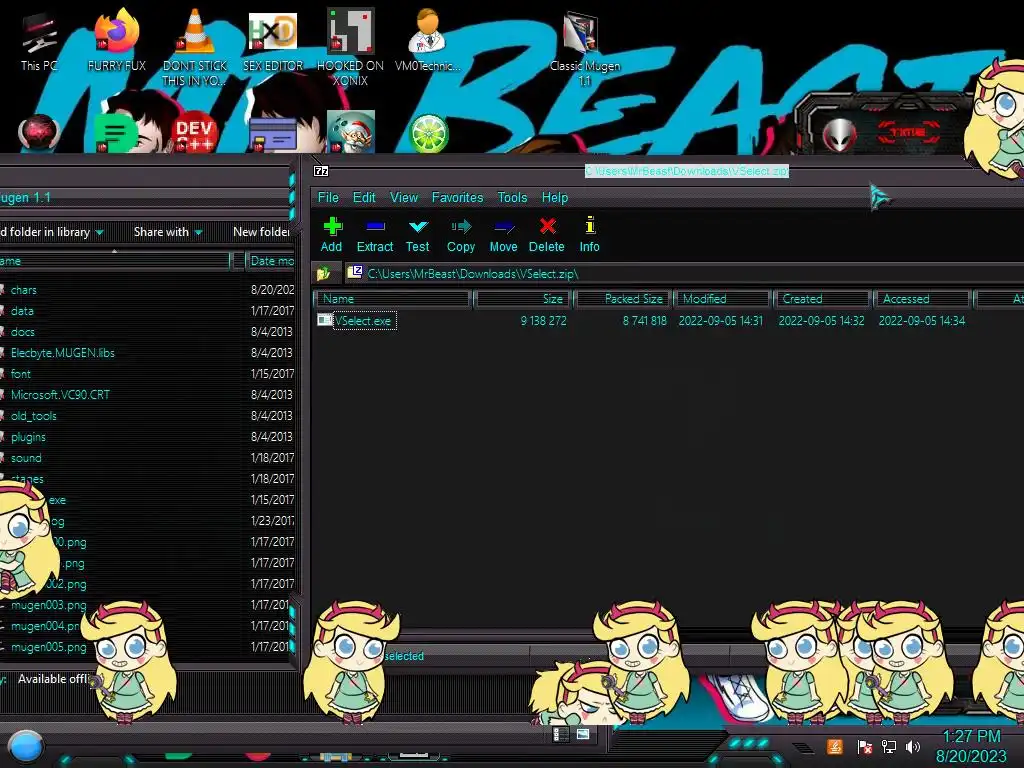This screenshot has height=768, width=1024.
Task: Open Action Center flag tray icon
Action: [865, 746]
